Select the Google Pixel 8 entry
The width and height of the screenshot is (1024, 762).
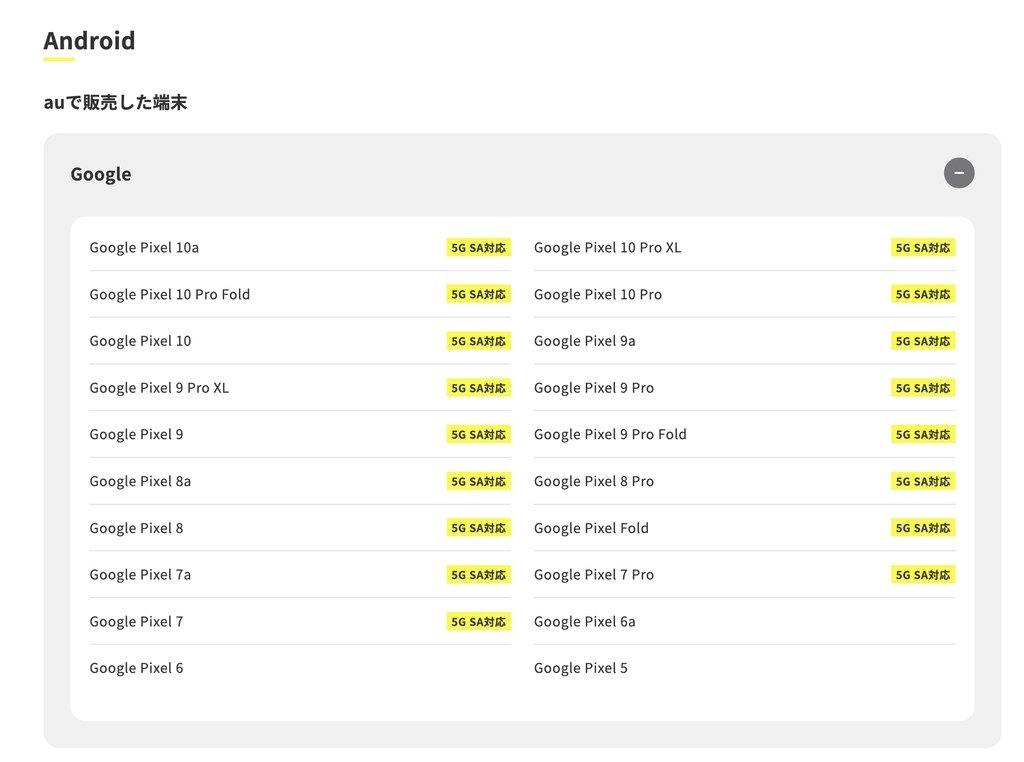[x=136, y=528]
